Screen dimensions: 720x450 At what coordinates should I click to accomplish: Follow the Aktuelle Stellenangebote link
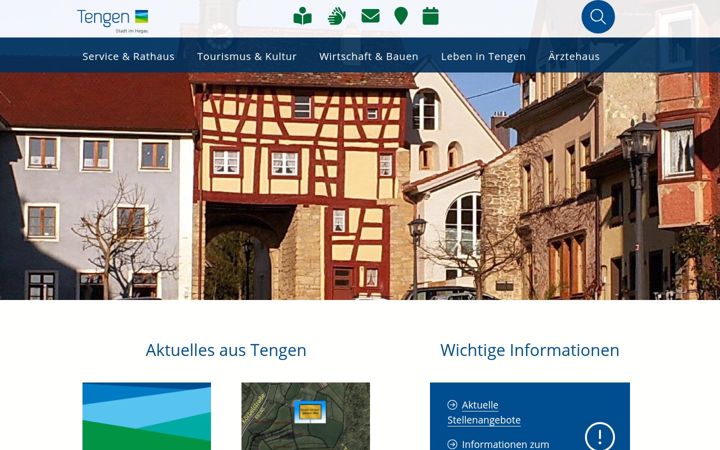(x=484, y=412)
